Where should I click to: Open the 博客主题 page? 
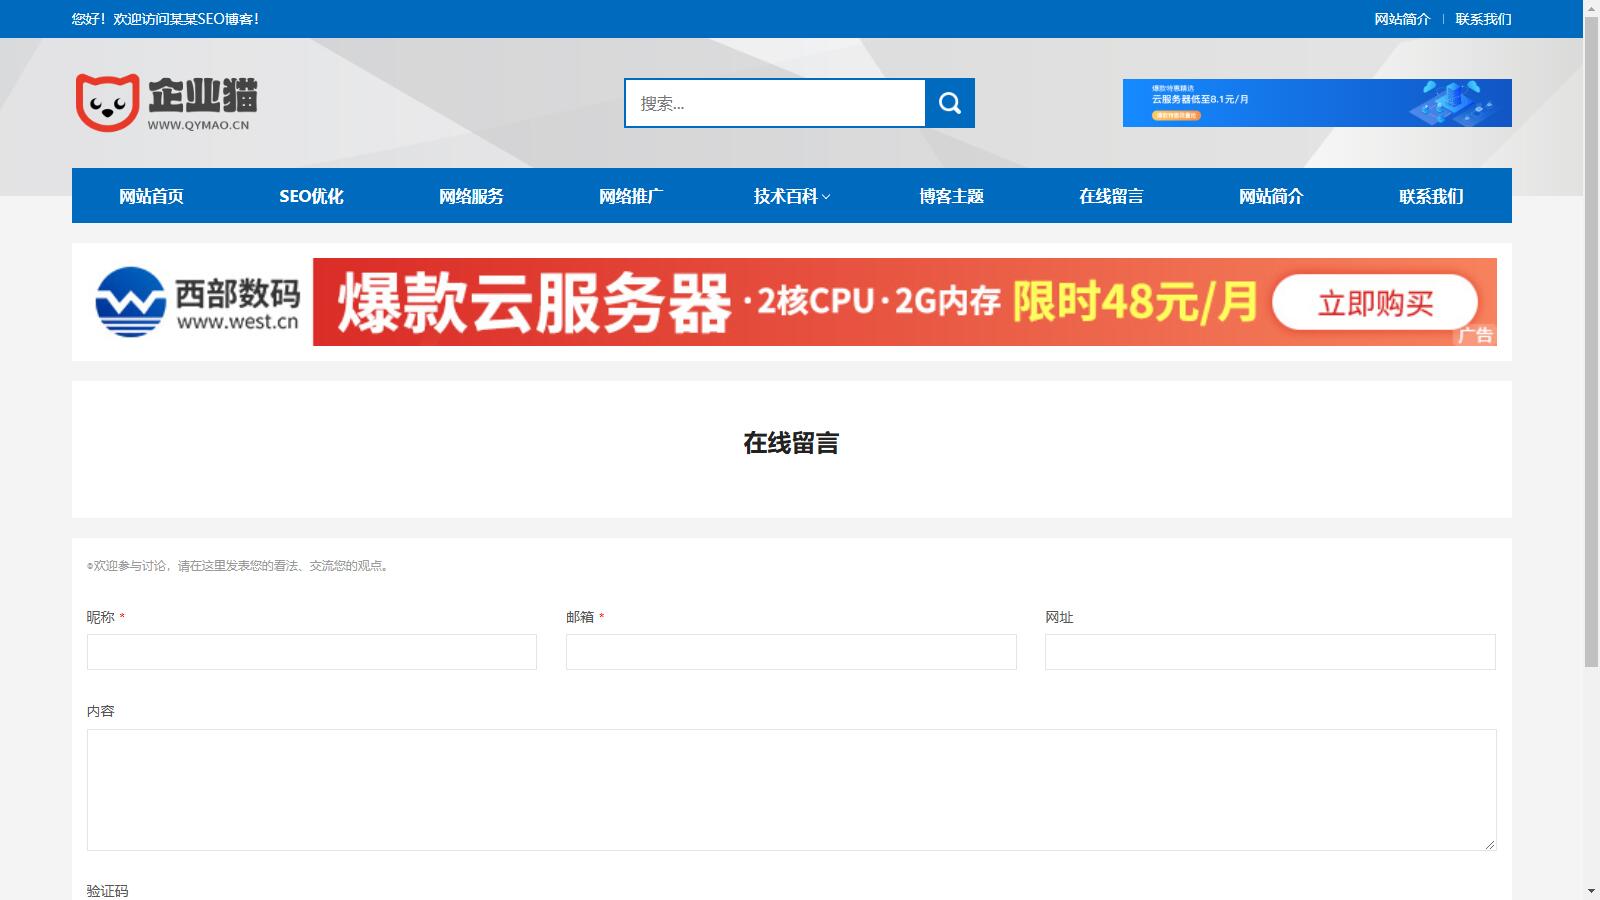pyautogui.click(x=951, y=196)
